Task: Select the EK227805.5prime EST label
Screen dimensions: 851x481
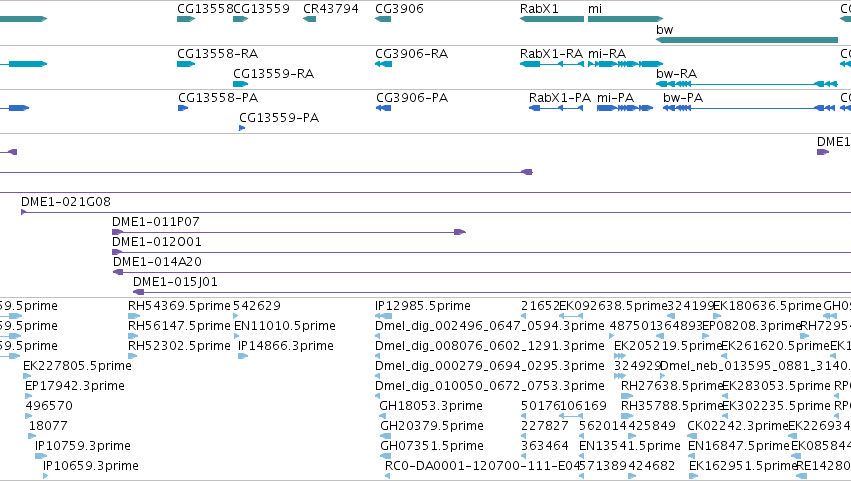Action: tap(77, 366)
